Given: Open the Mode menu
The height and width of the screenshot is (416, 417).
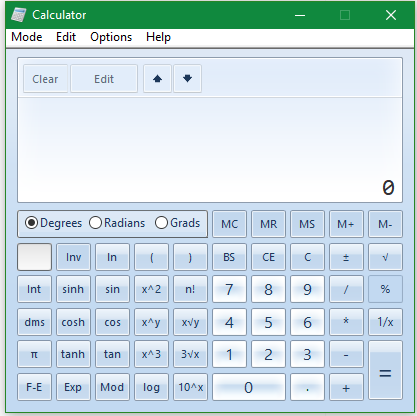Looking at the screenshot, I should click(27, 37).
